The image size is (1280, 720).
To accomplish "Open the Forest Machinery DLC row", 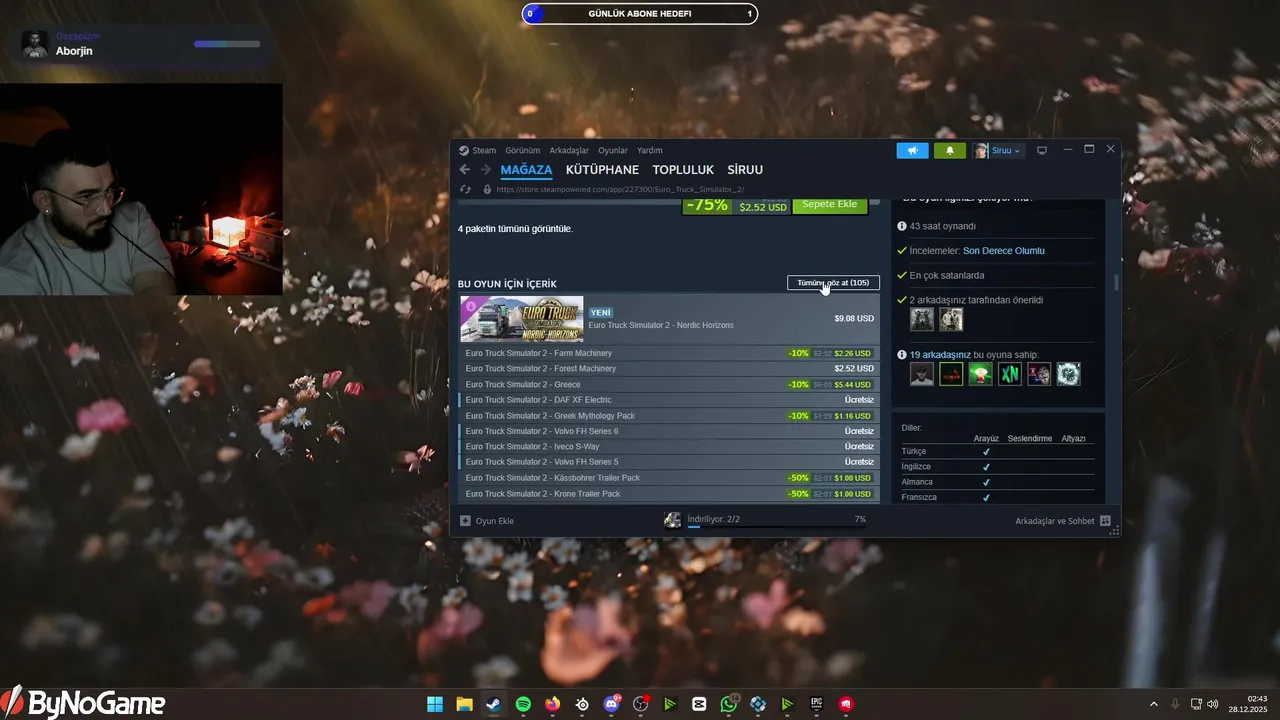I will pos(669,369).
